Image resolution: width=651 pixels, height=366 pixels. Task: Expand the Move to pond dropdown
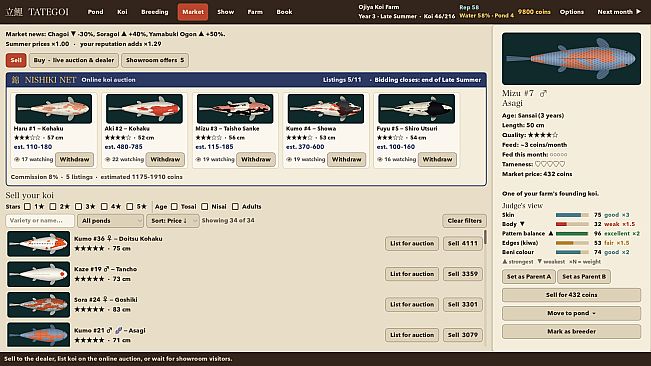[571, 313]
